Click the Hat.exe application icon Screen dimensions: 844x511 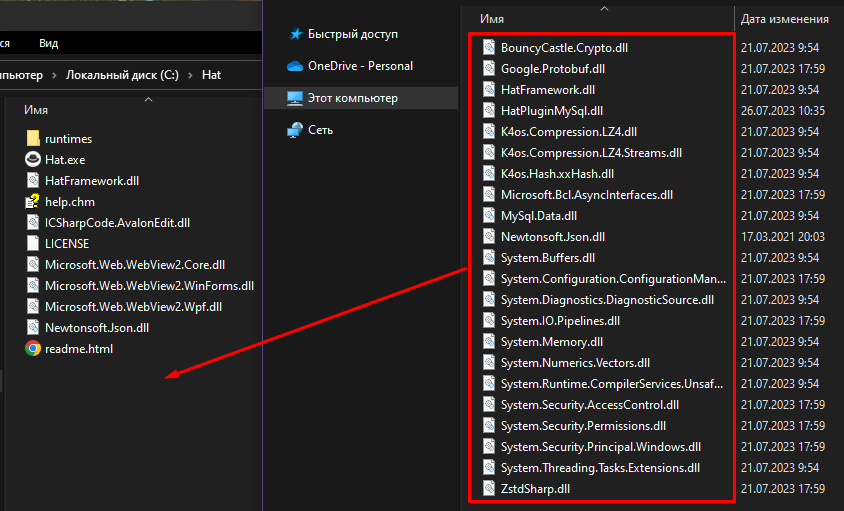(33, 160)
